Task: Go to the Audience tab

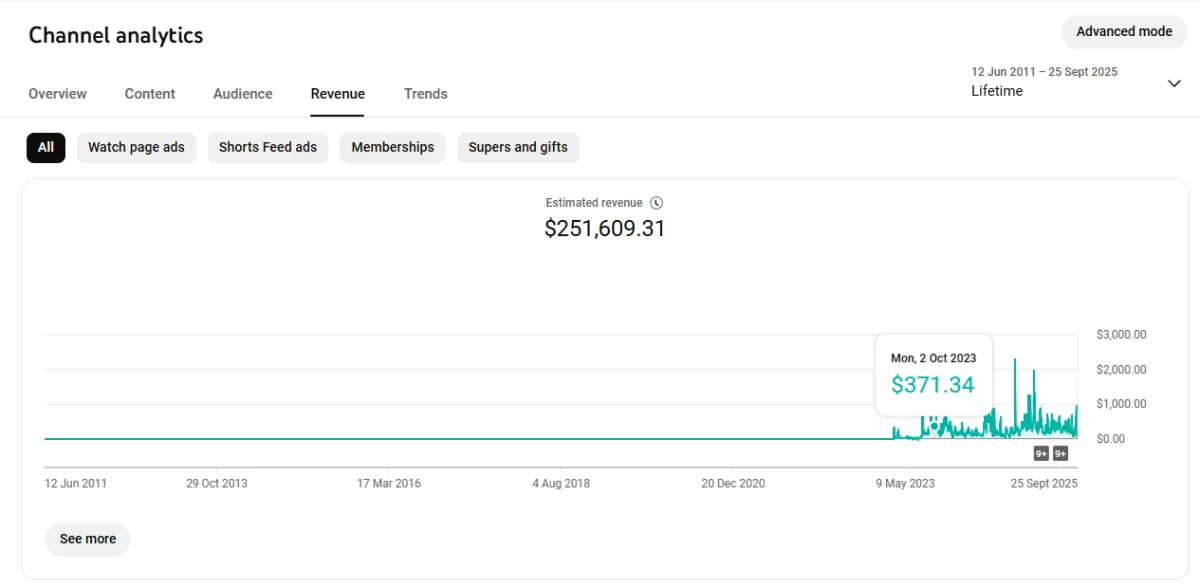Action: tap(243, 94)
